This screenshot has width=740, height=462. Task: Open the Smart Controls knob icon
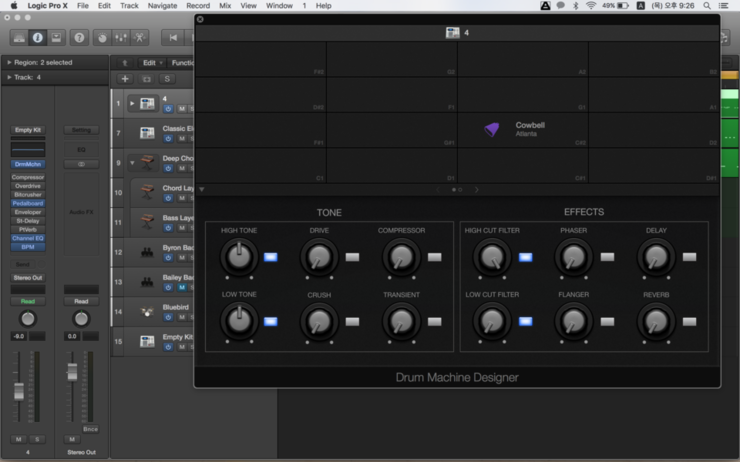(x=102, y=38)
